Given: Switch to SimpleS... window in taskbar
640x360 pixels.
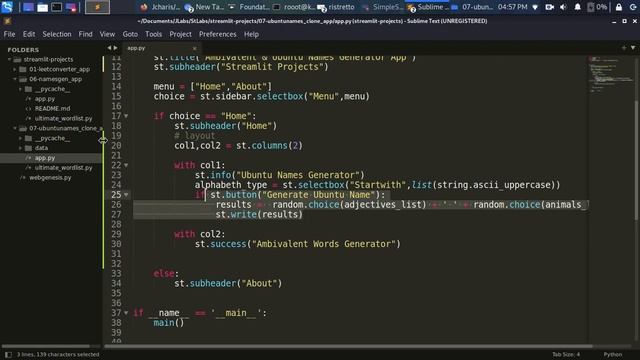Looking at the screenshot, I should coord(382,7).
